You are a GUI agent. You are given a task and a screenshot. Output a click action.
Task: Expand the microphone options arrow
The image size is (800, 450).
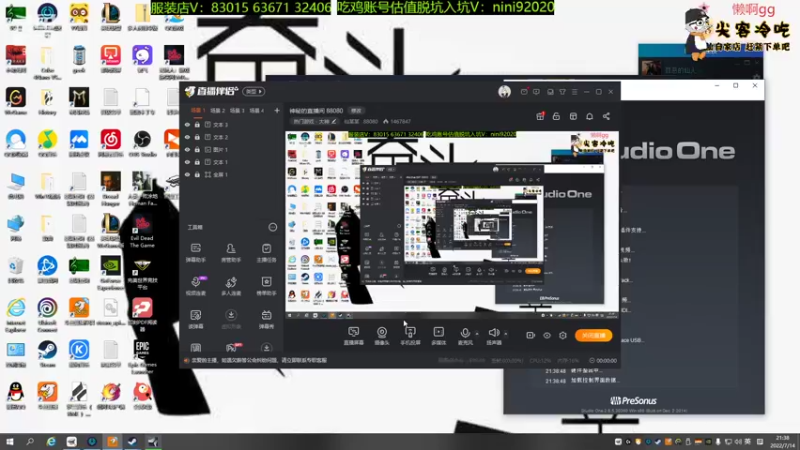(477, 334)
